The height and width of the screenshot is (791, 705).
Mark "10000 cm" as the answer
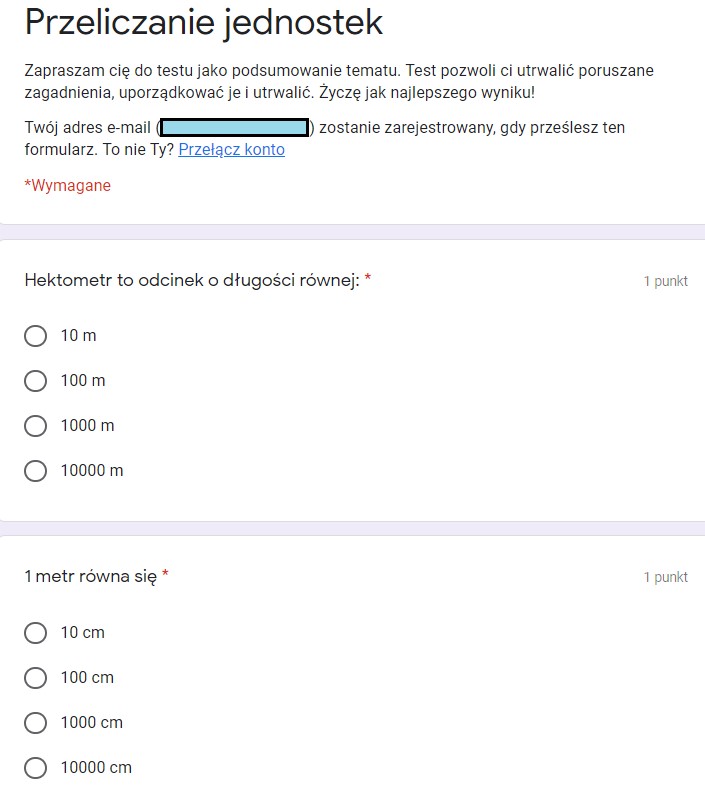(x=35, y=767)
